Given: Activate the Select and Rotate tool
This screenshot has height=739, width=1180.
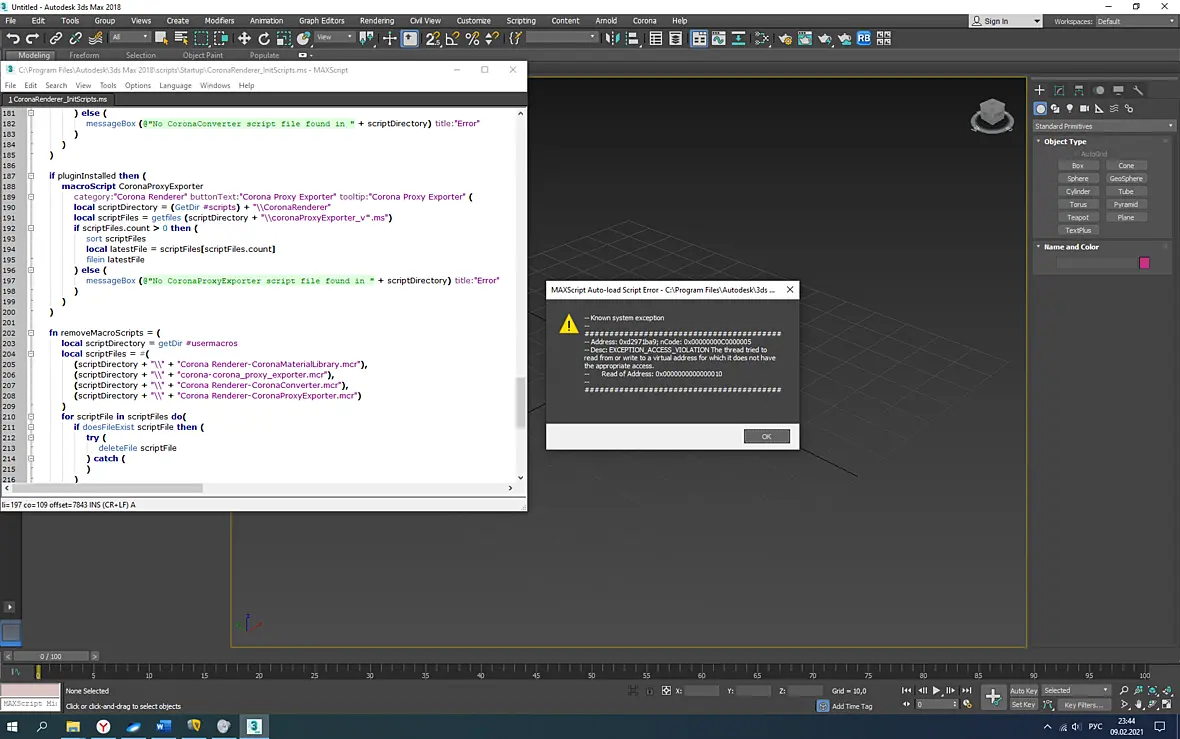Looking at the screenshot, I should 264,38.
